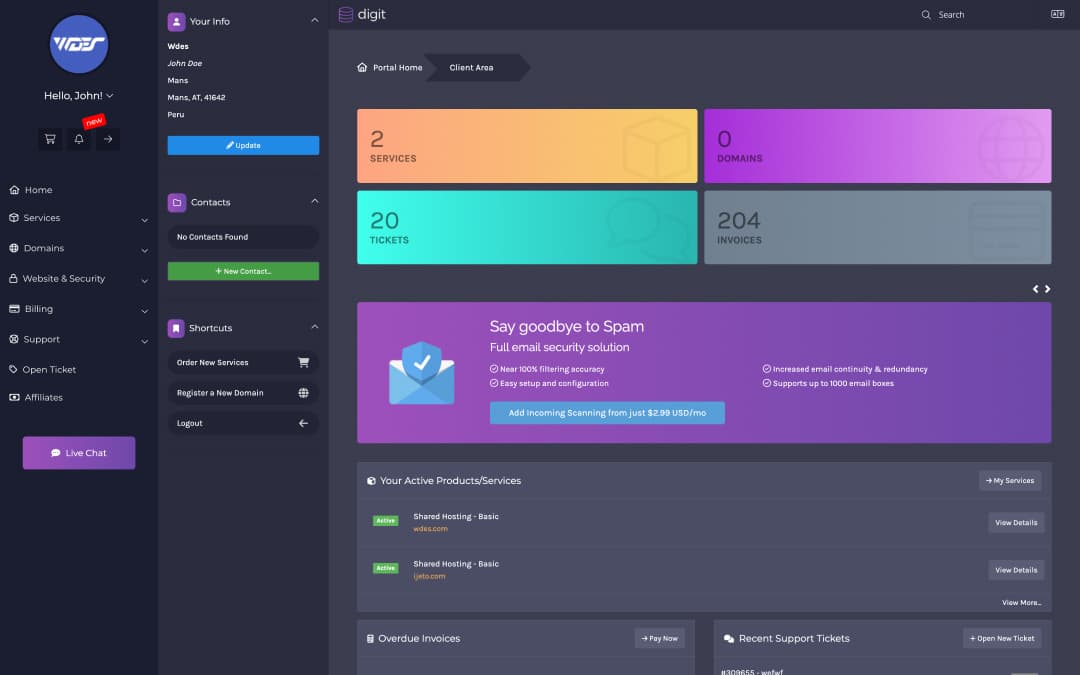Image resolution: width=1080 pixels, height=675 pixels.
Task: Click the blue Update button
Action: point(243,145)
